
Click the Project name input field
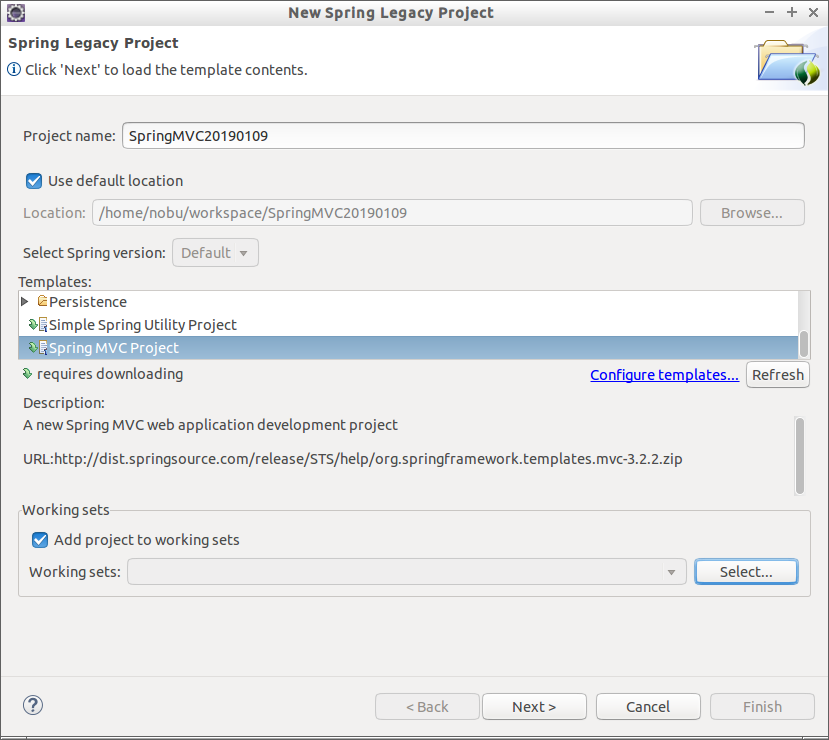point(463,136)
